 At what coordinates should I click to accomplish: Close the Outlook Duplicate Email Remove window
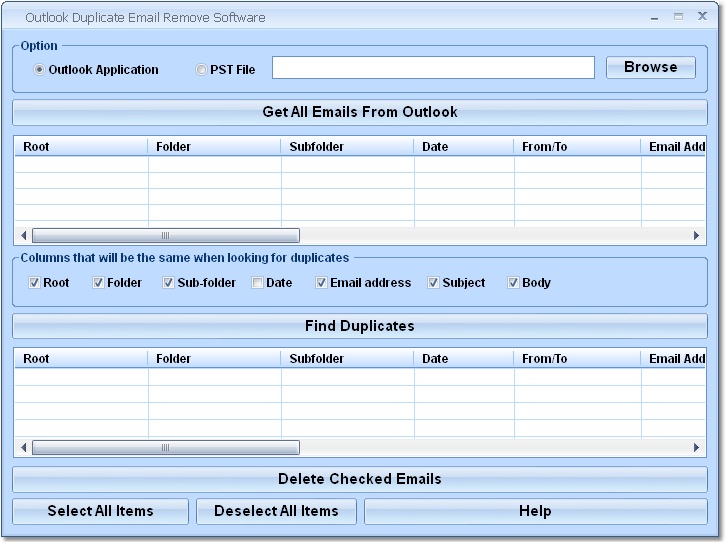[x=702, y=16]
